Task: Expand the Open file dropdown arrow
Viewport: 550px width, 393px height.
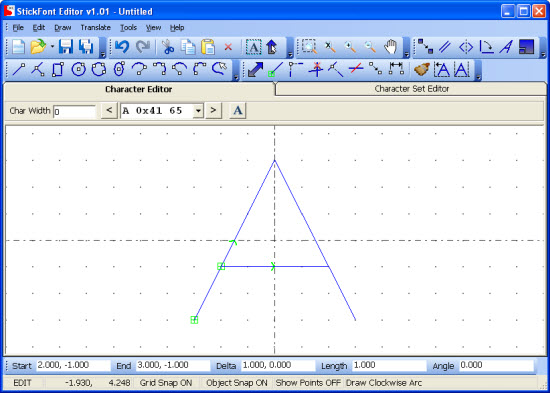Action: click(x=52, y=47)
